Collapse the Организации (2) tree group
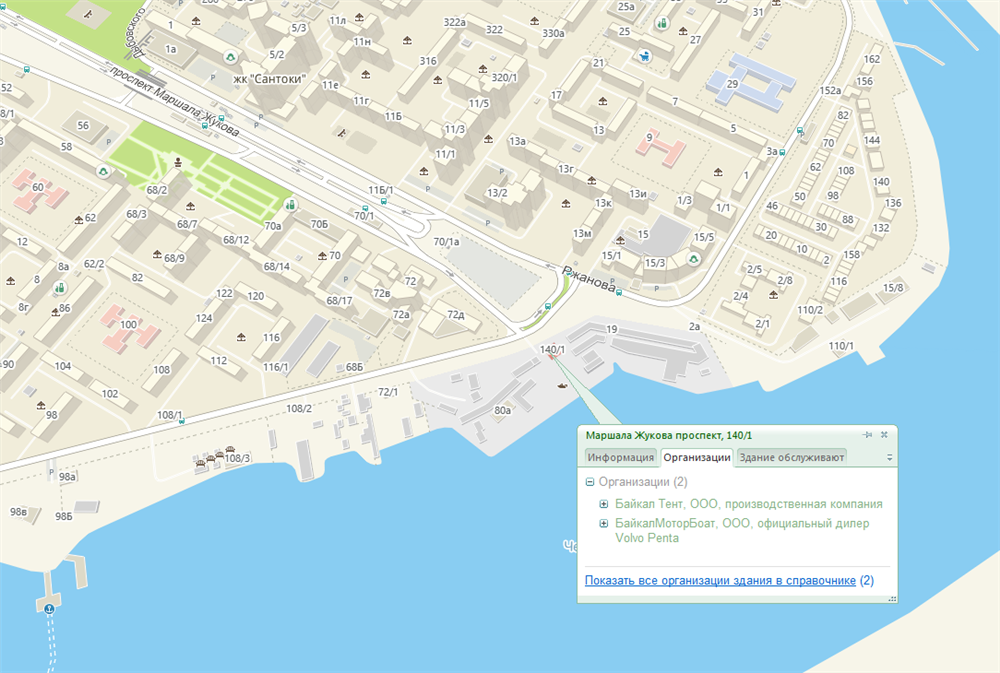1000x673 pixels. click(x=590, y=482)
